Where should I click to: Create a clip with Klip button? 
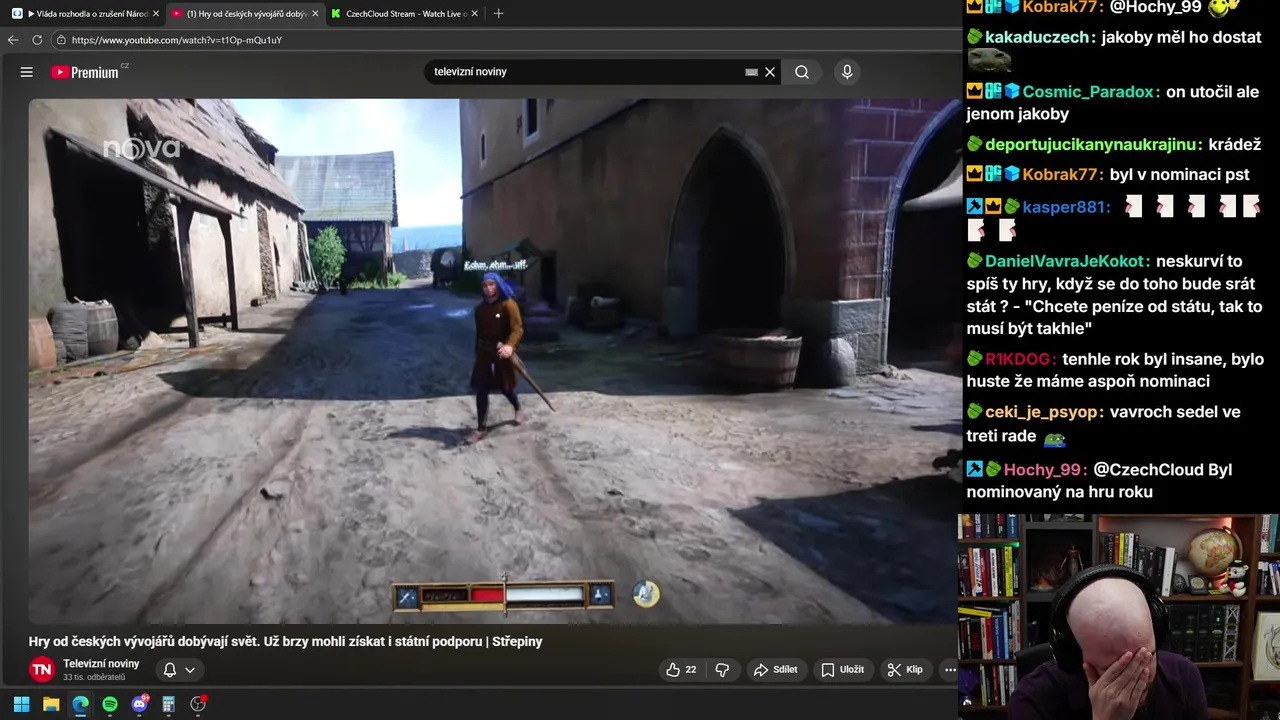point(905,669)
